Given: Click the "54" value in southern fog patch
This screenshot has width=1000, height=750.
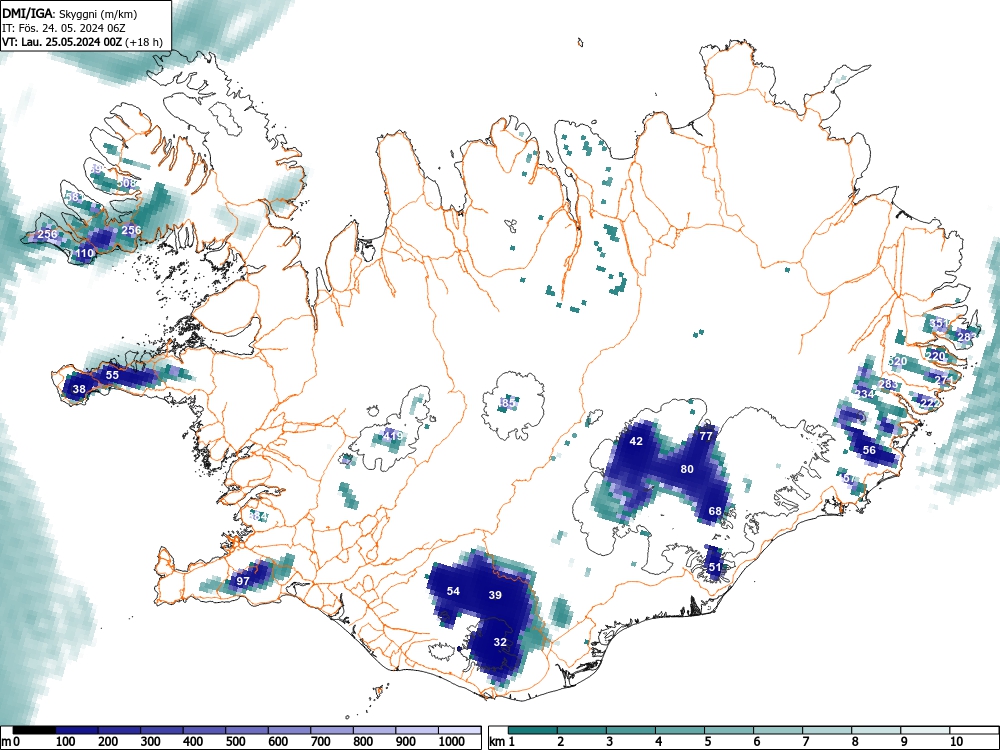Looking at the screenshot, I should 453,591.
